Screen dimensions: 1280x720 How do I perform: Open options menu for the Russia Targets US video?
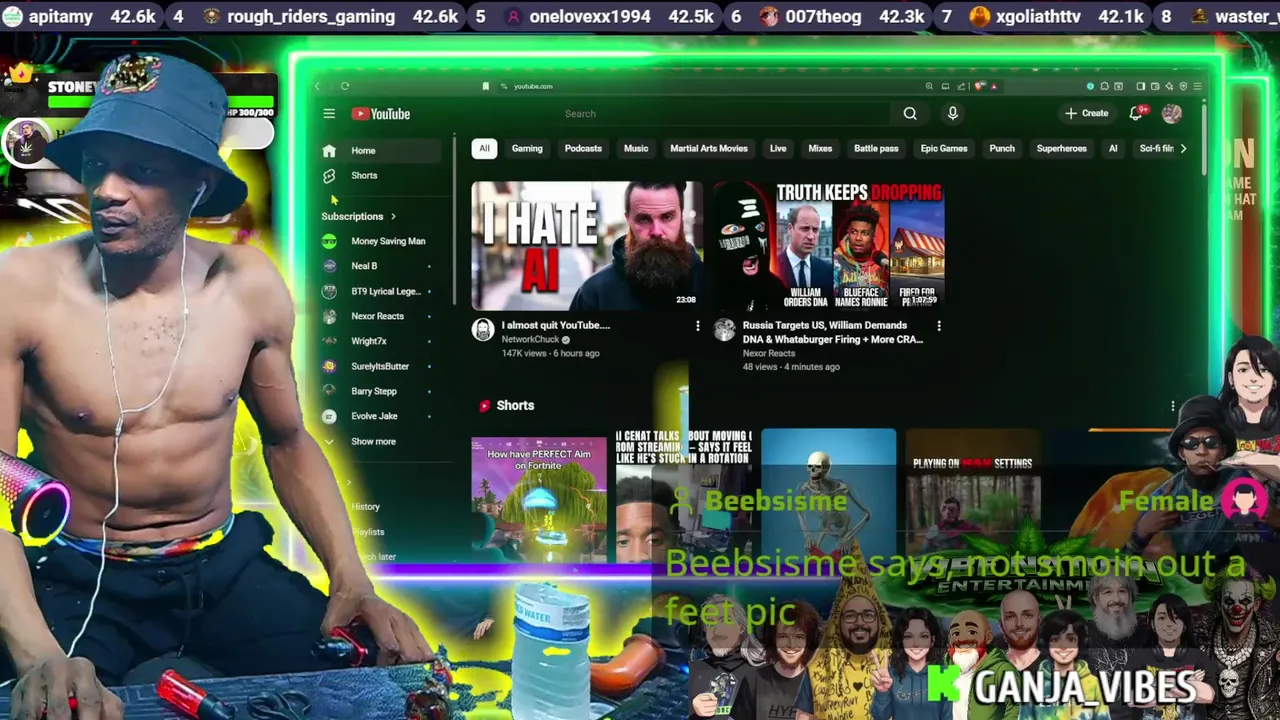(x=939, y=326)
